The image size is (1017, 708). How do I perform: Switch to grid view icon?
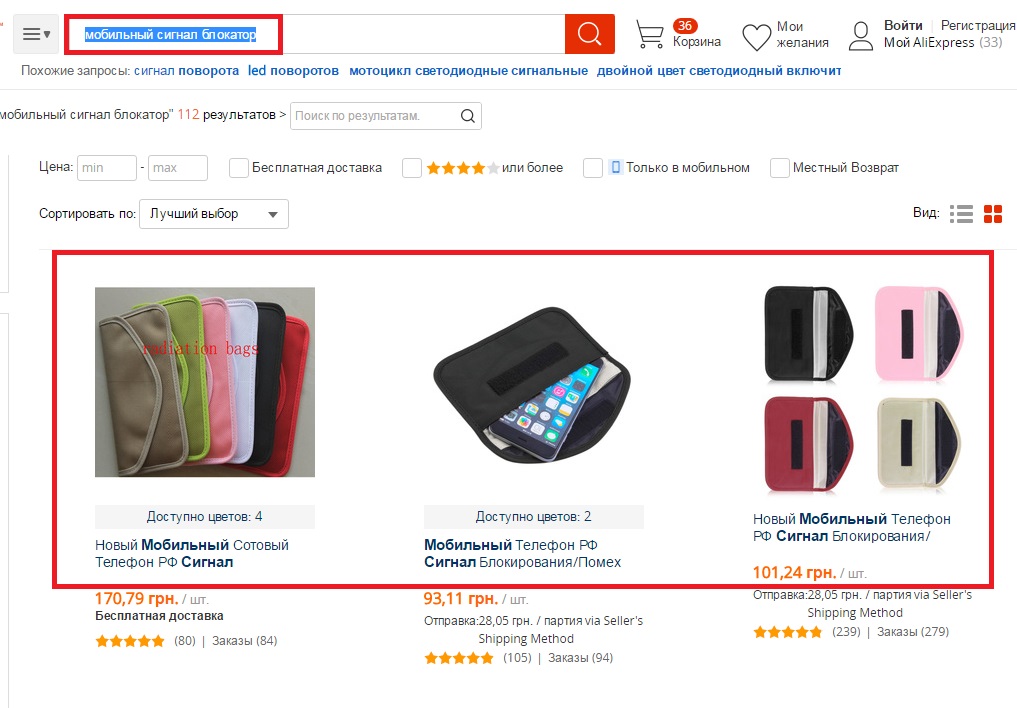[992, 214]
